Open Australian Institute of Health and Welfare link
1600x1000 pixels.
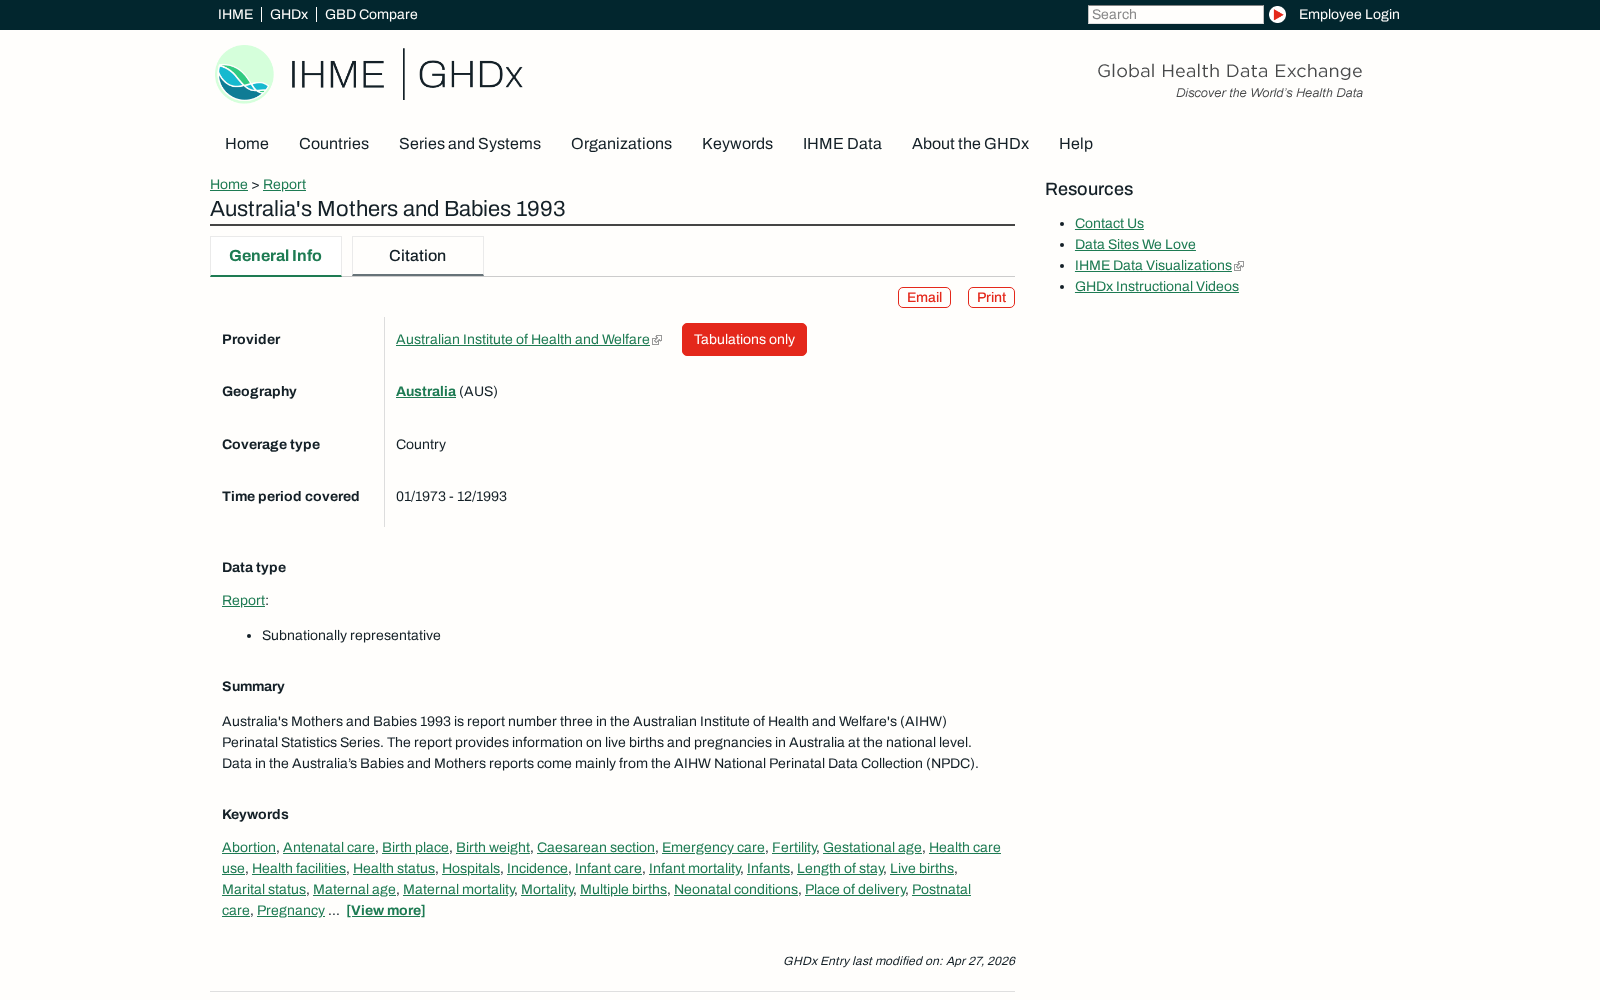click(523, 339)
